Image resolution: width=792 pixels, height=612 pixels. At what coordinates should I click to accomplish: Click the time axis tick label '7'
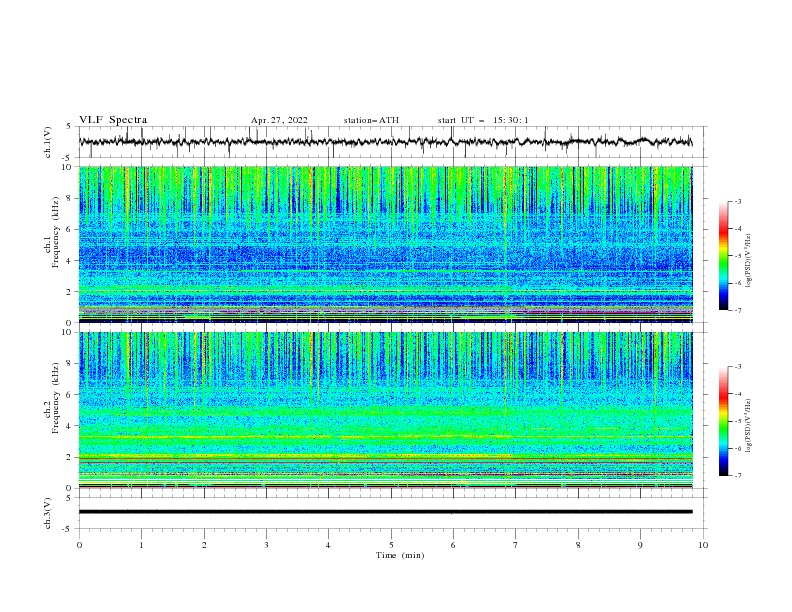click(516, 545)
